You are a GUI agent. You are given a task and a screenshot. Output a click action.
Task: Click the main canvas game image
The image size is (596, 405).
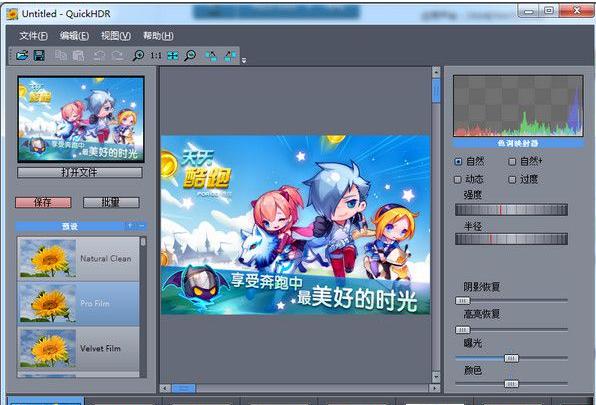coord(295,225)
